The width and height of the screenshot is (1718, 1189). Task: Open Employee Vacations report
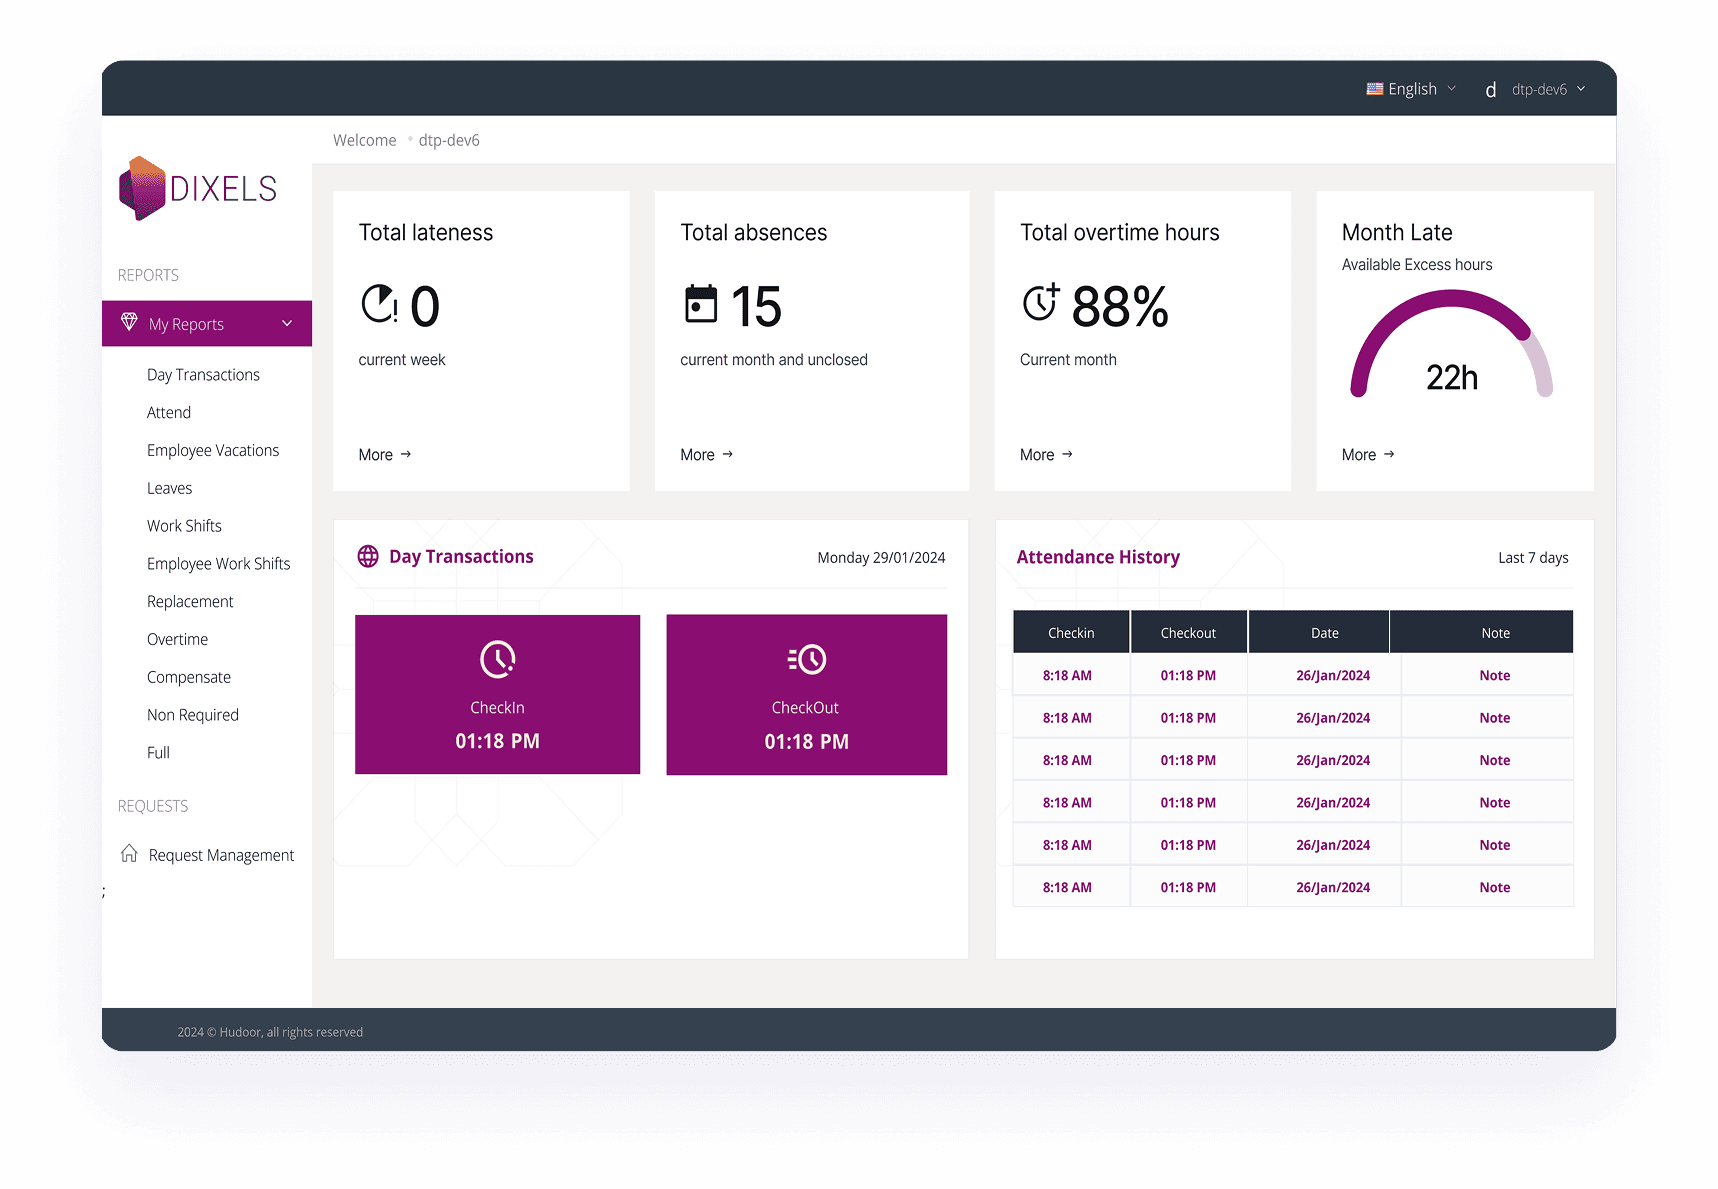[213, 450]
